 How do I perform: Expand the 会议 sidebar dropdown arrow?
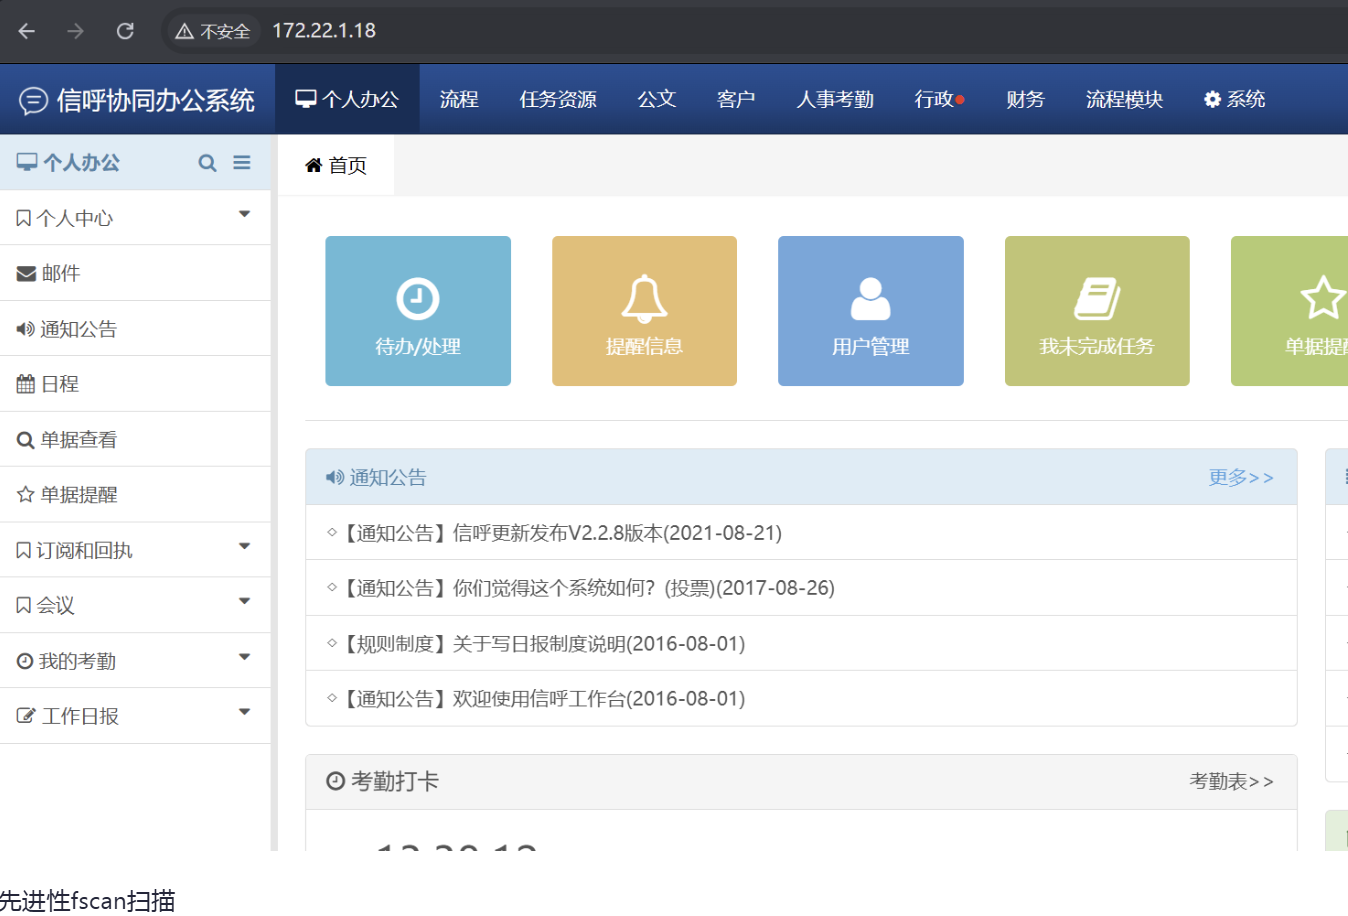tap(244, 602)
